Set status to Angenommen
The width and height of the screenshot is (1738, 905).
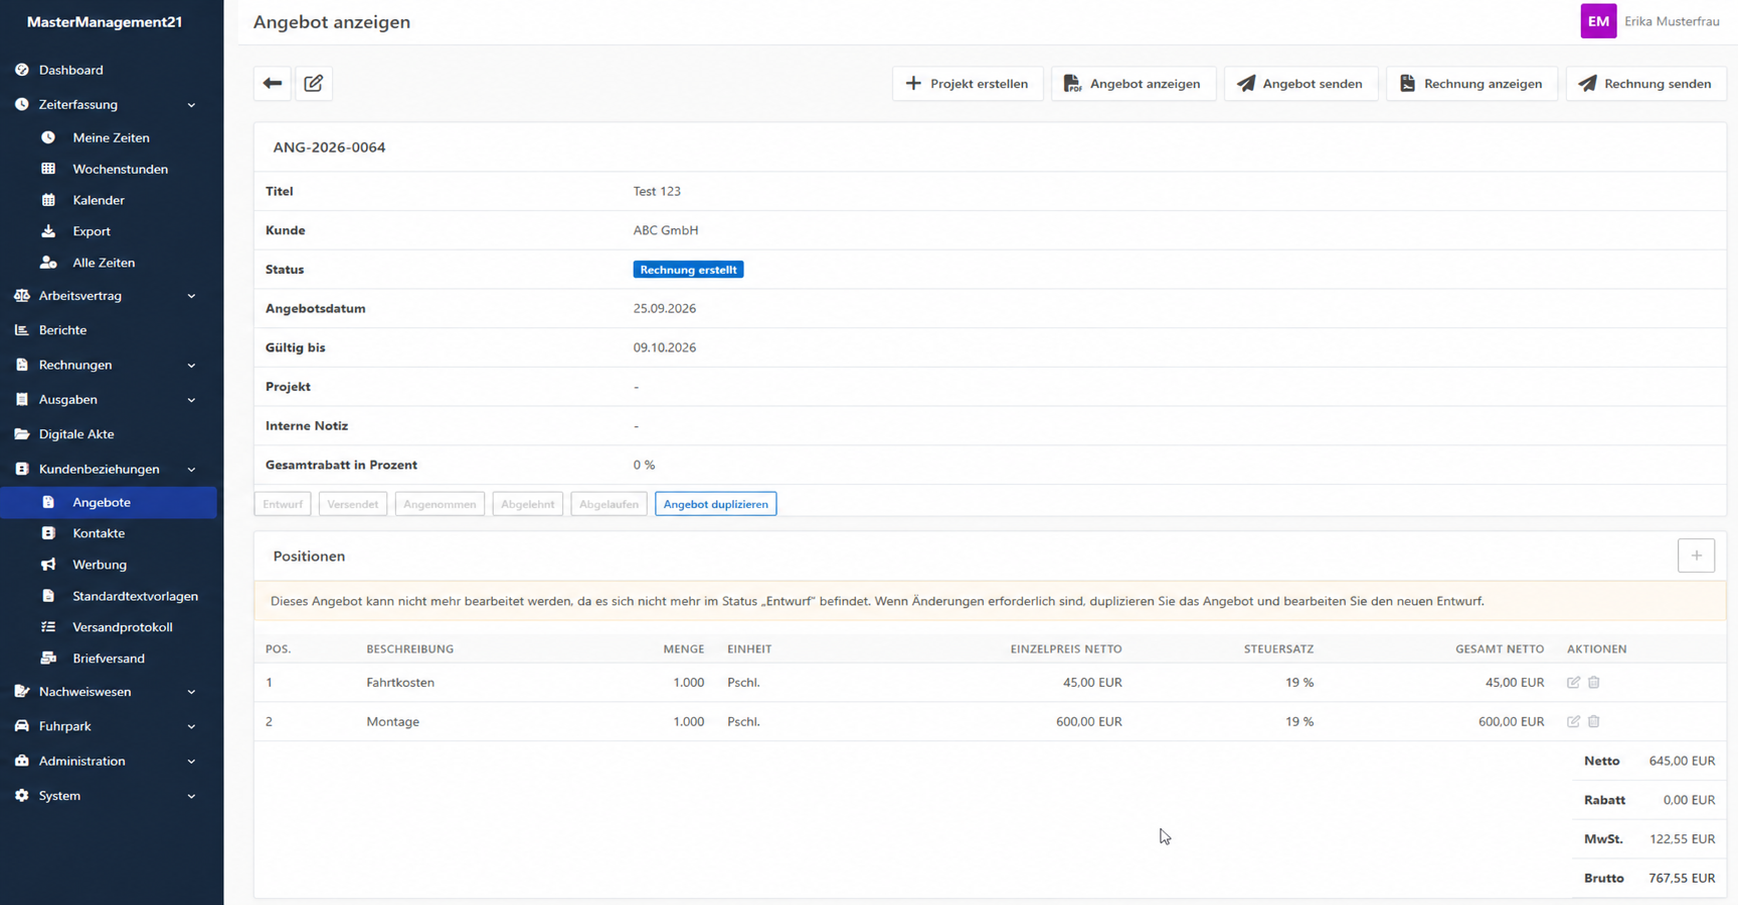[440, 504]
